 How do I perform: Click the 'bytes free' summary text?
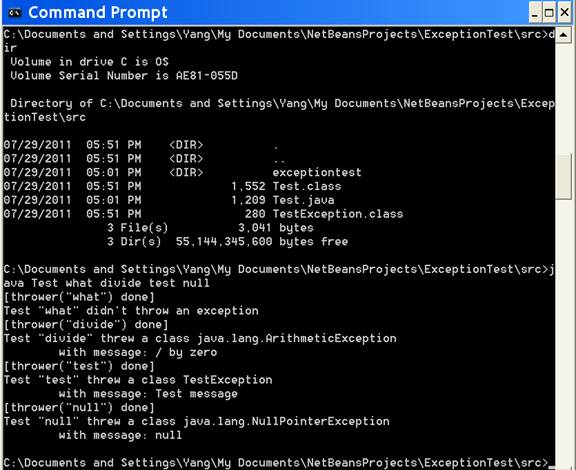(313, 242)
